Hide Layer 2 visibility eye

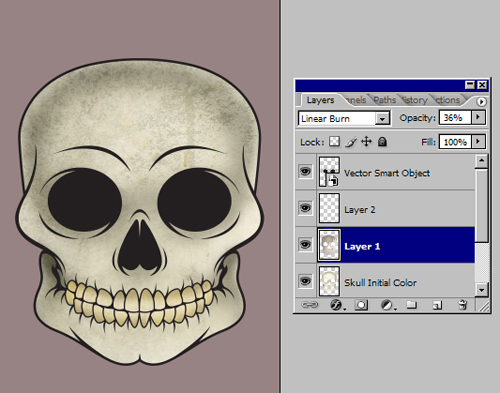coord(305,208)
